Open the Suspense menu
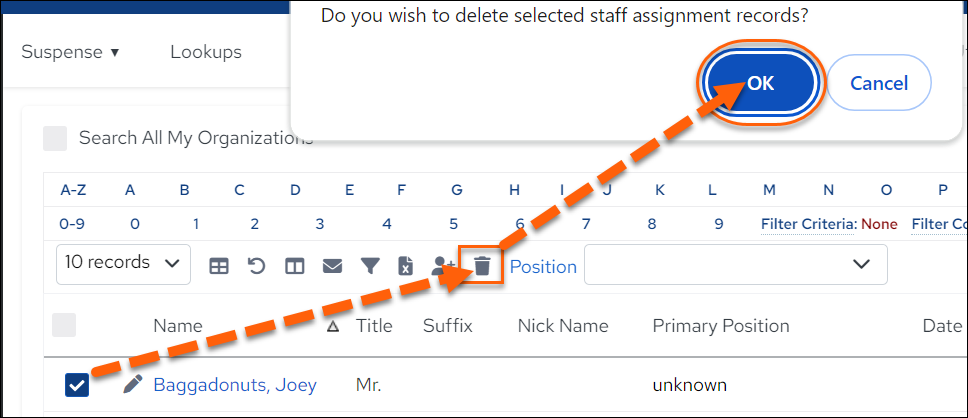Viewport: 968px width, 418px height. 70,52
